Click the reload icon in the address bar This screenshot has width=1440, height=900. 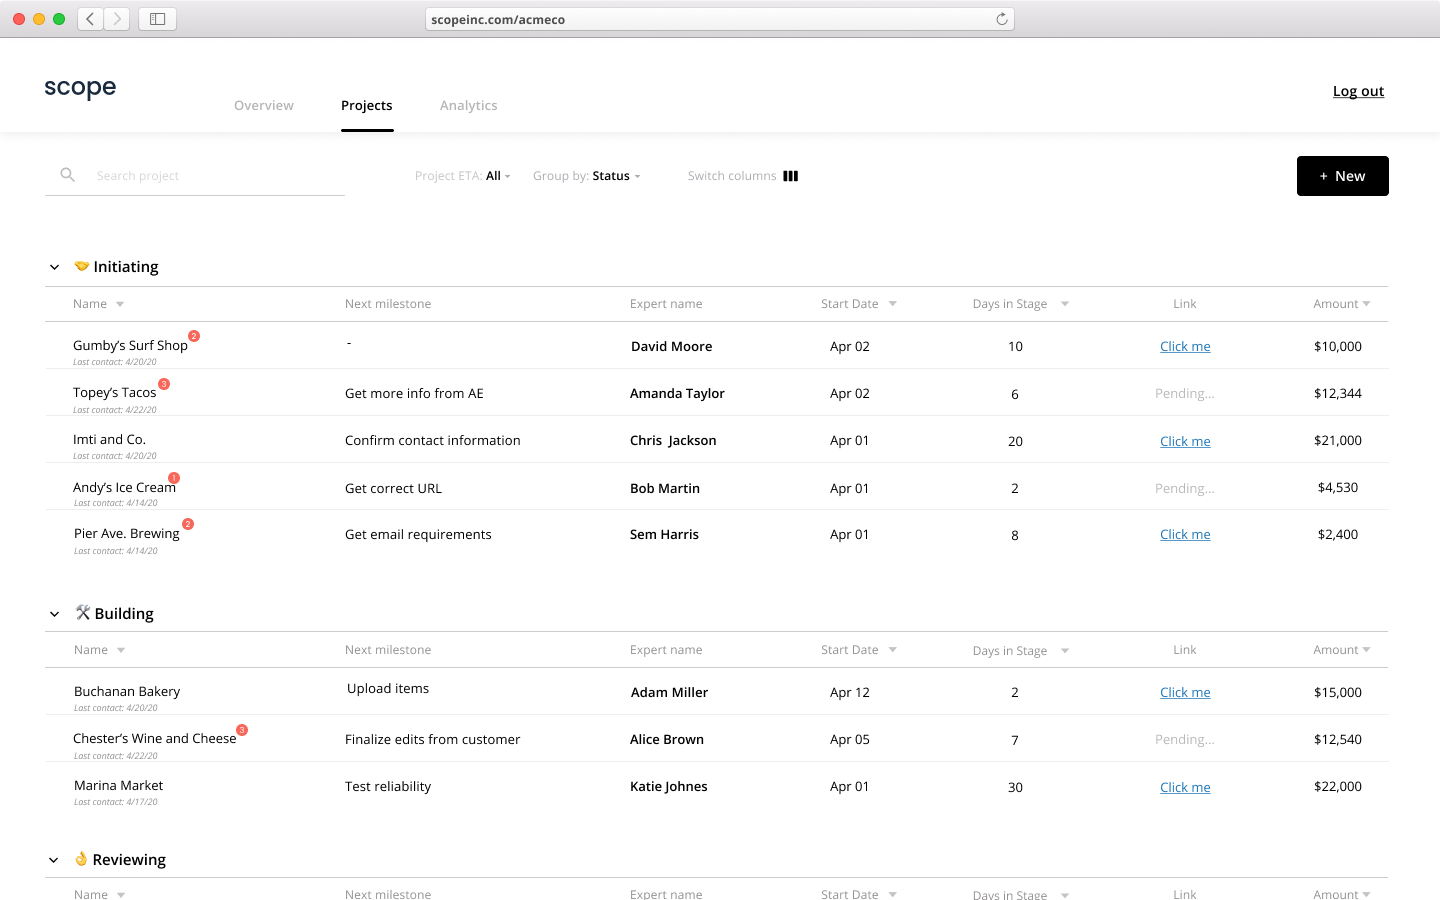tap(1001, 18)
